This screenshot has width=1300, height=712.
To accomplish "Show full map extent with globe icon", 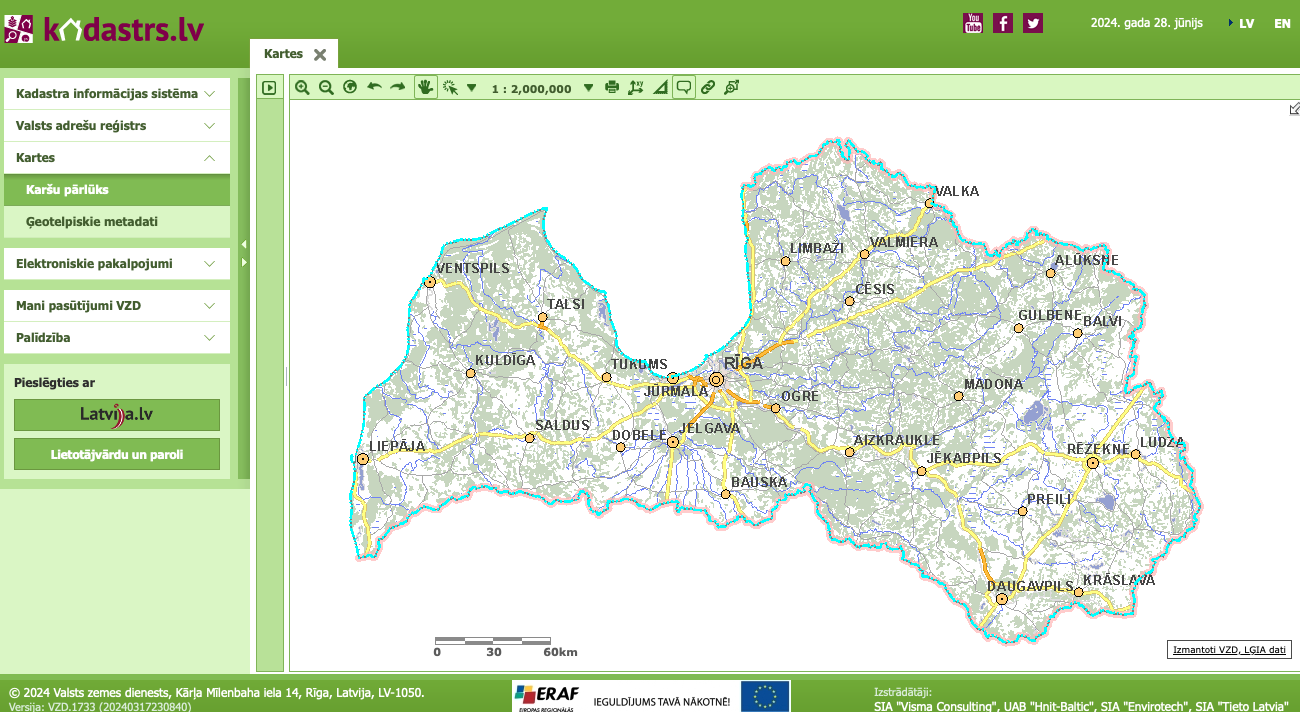I will click(x=350, y=88).
